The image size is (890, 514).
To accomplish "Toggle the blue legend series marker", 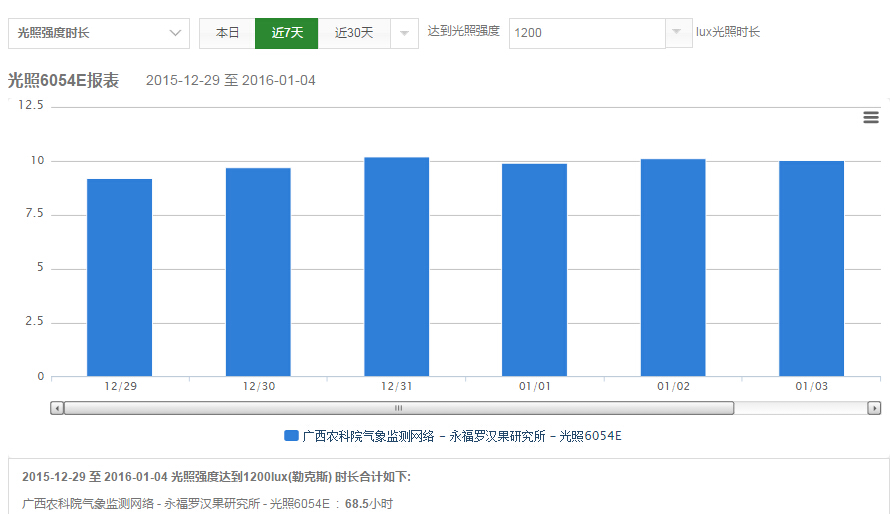I will pos(291,436).
